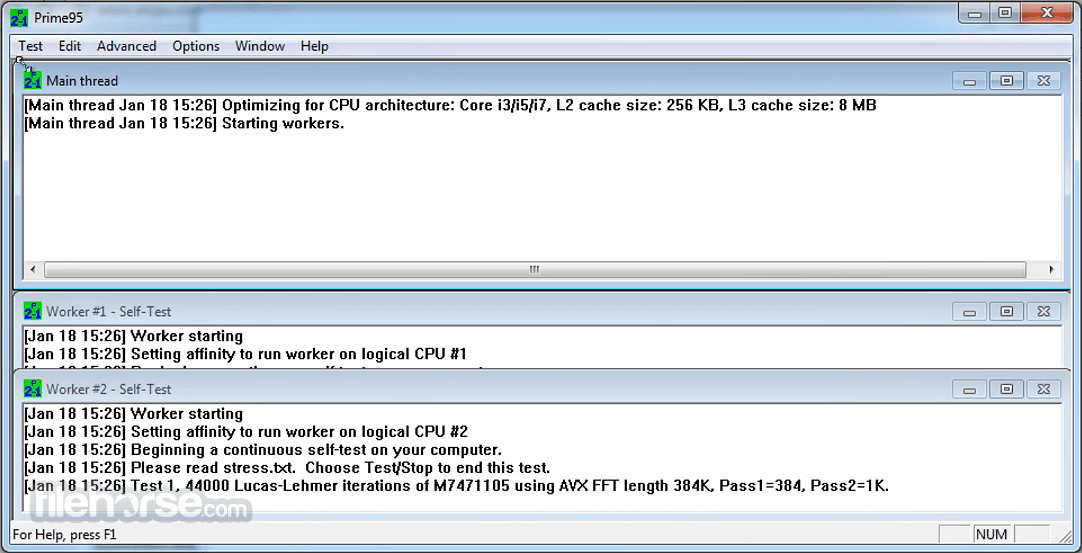Minimize the Worker #1 window
Screen dimensions: 1082x553
(970, 312)
